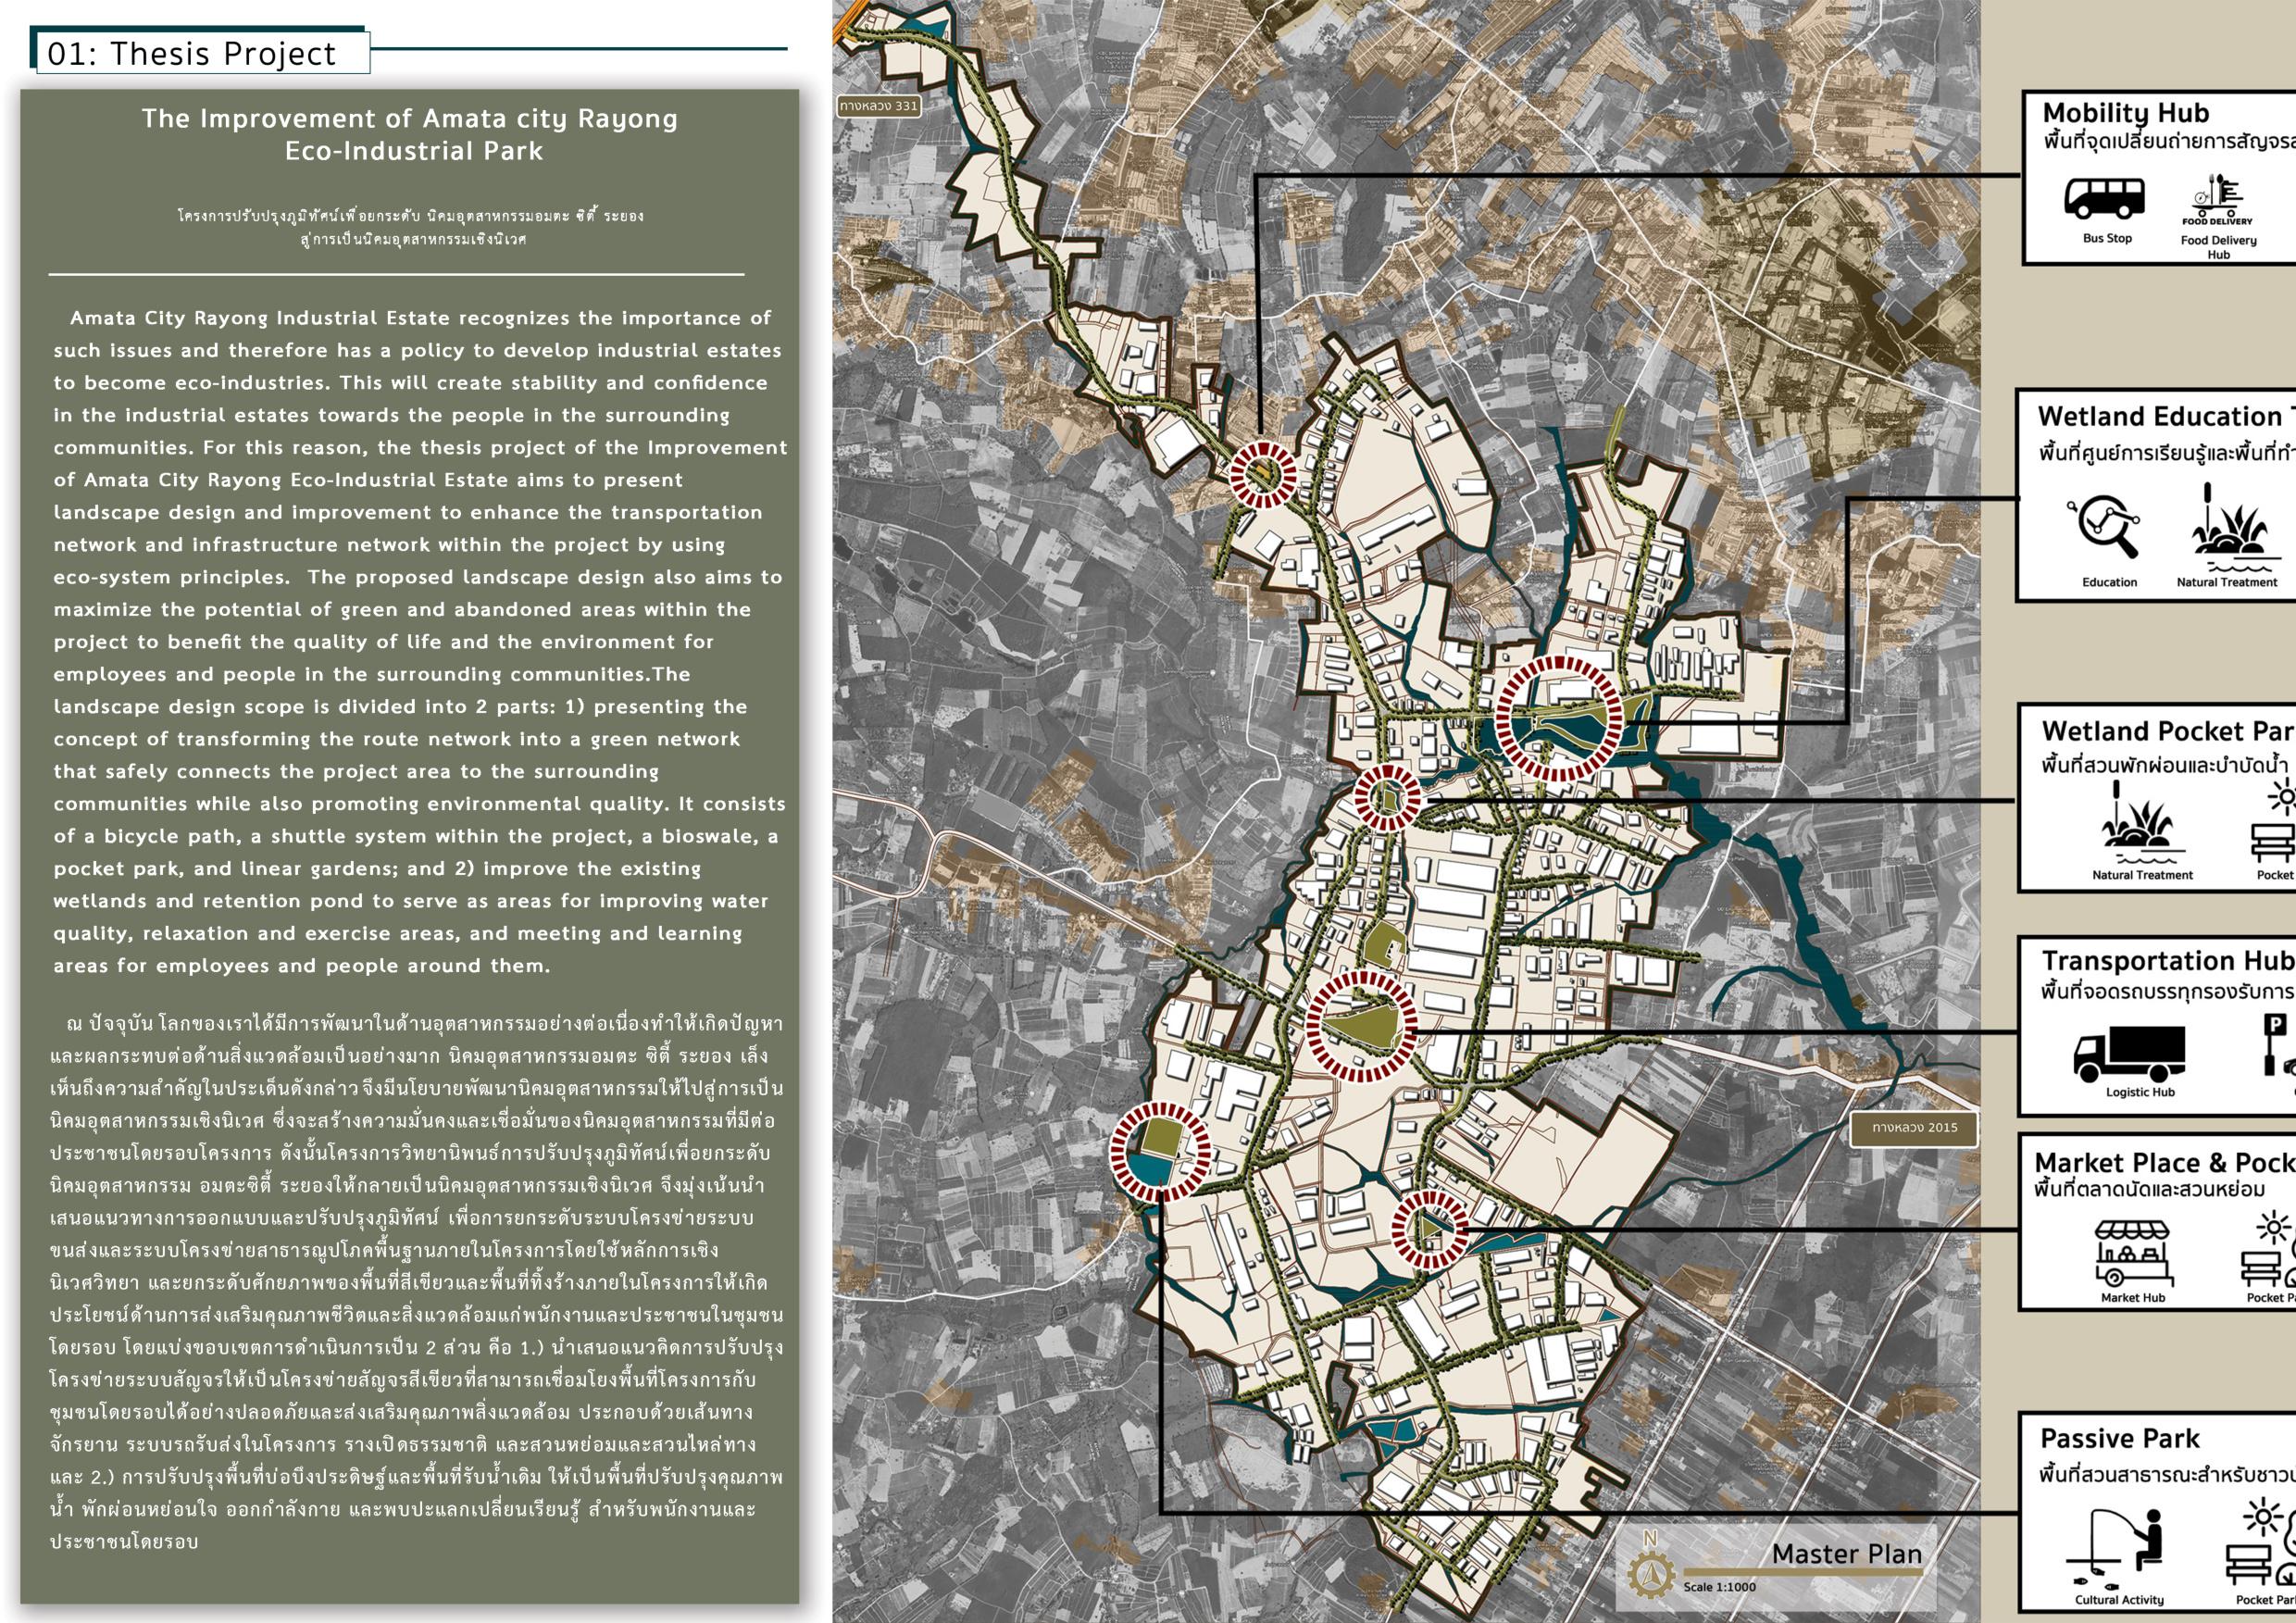The image size is (2296, 1623).
Task: Click the Food Delivery Hub icon
Action: pos(2217,200)
